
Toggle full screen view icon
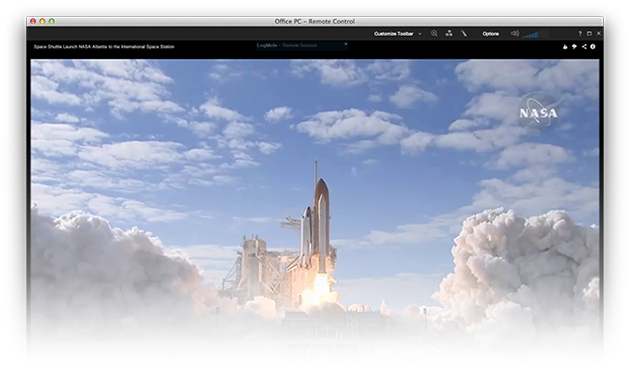point(589,34)
